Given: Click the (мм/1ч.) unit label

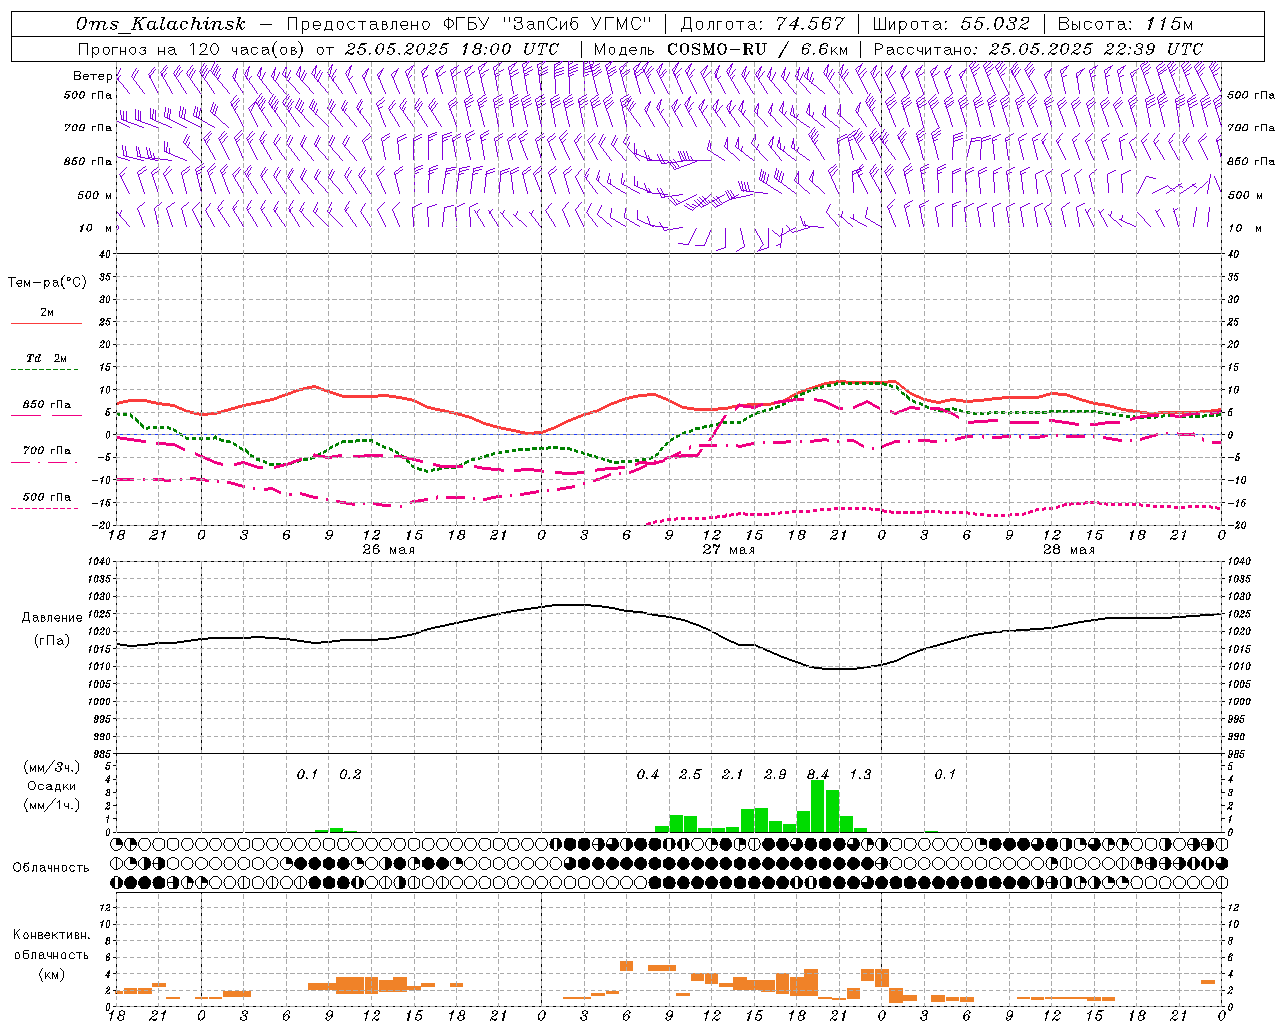Looking at the screenshot, I should click(52, 805).
